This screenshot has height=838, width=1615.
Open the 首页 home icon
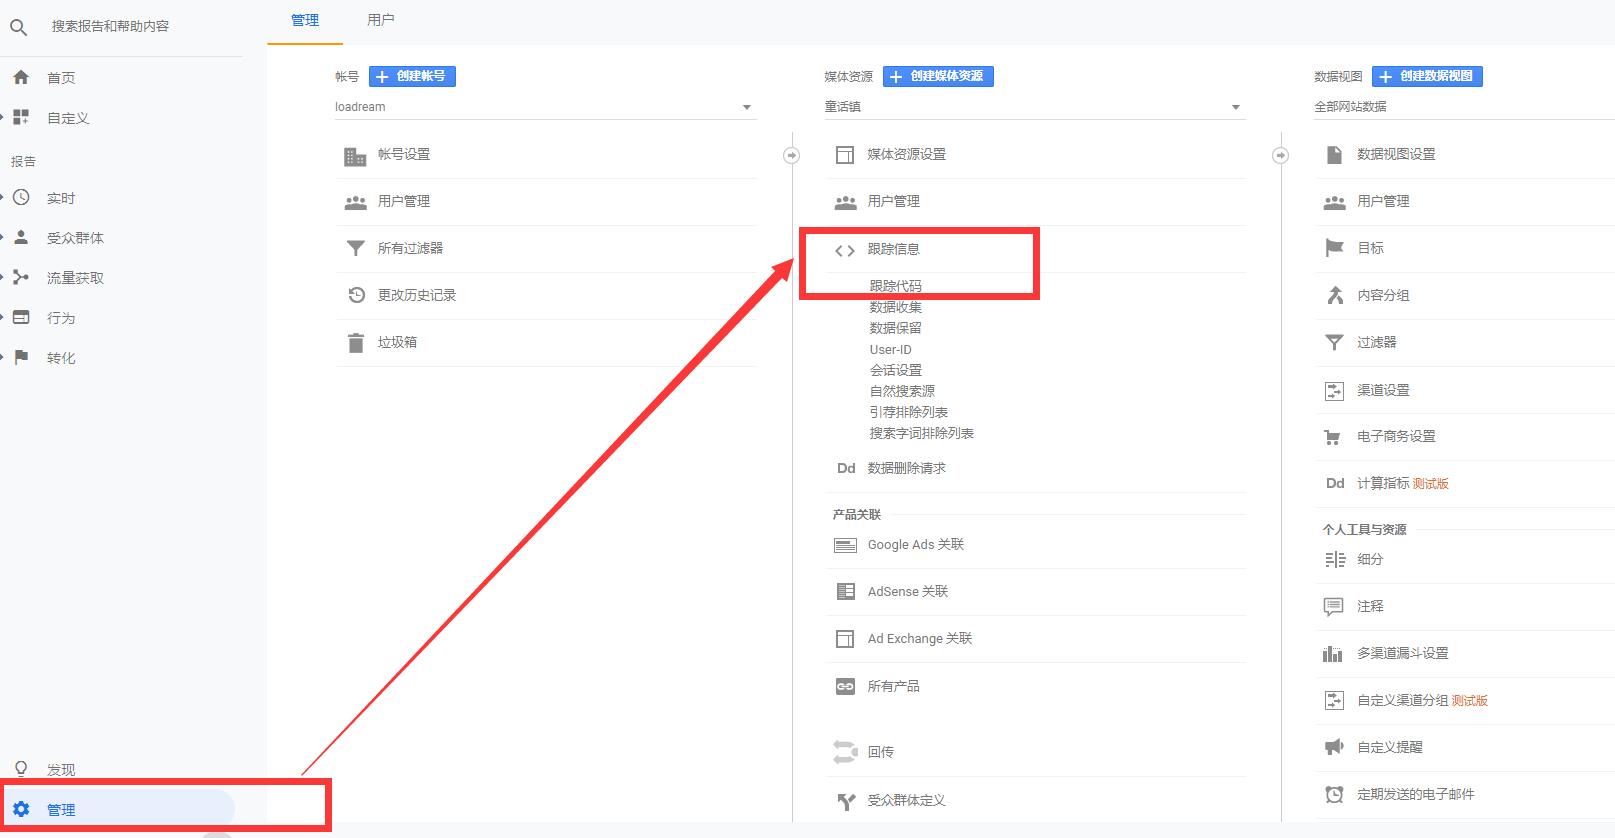pos(21,77)
